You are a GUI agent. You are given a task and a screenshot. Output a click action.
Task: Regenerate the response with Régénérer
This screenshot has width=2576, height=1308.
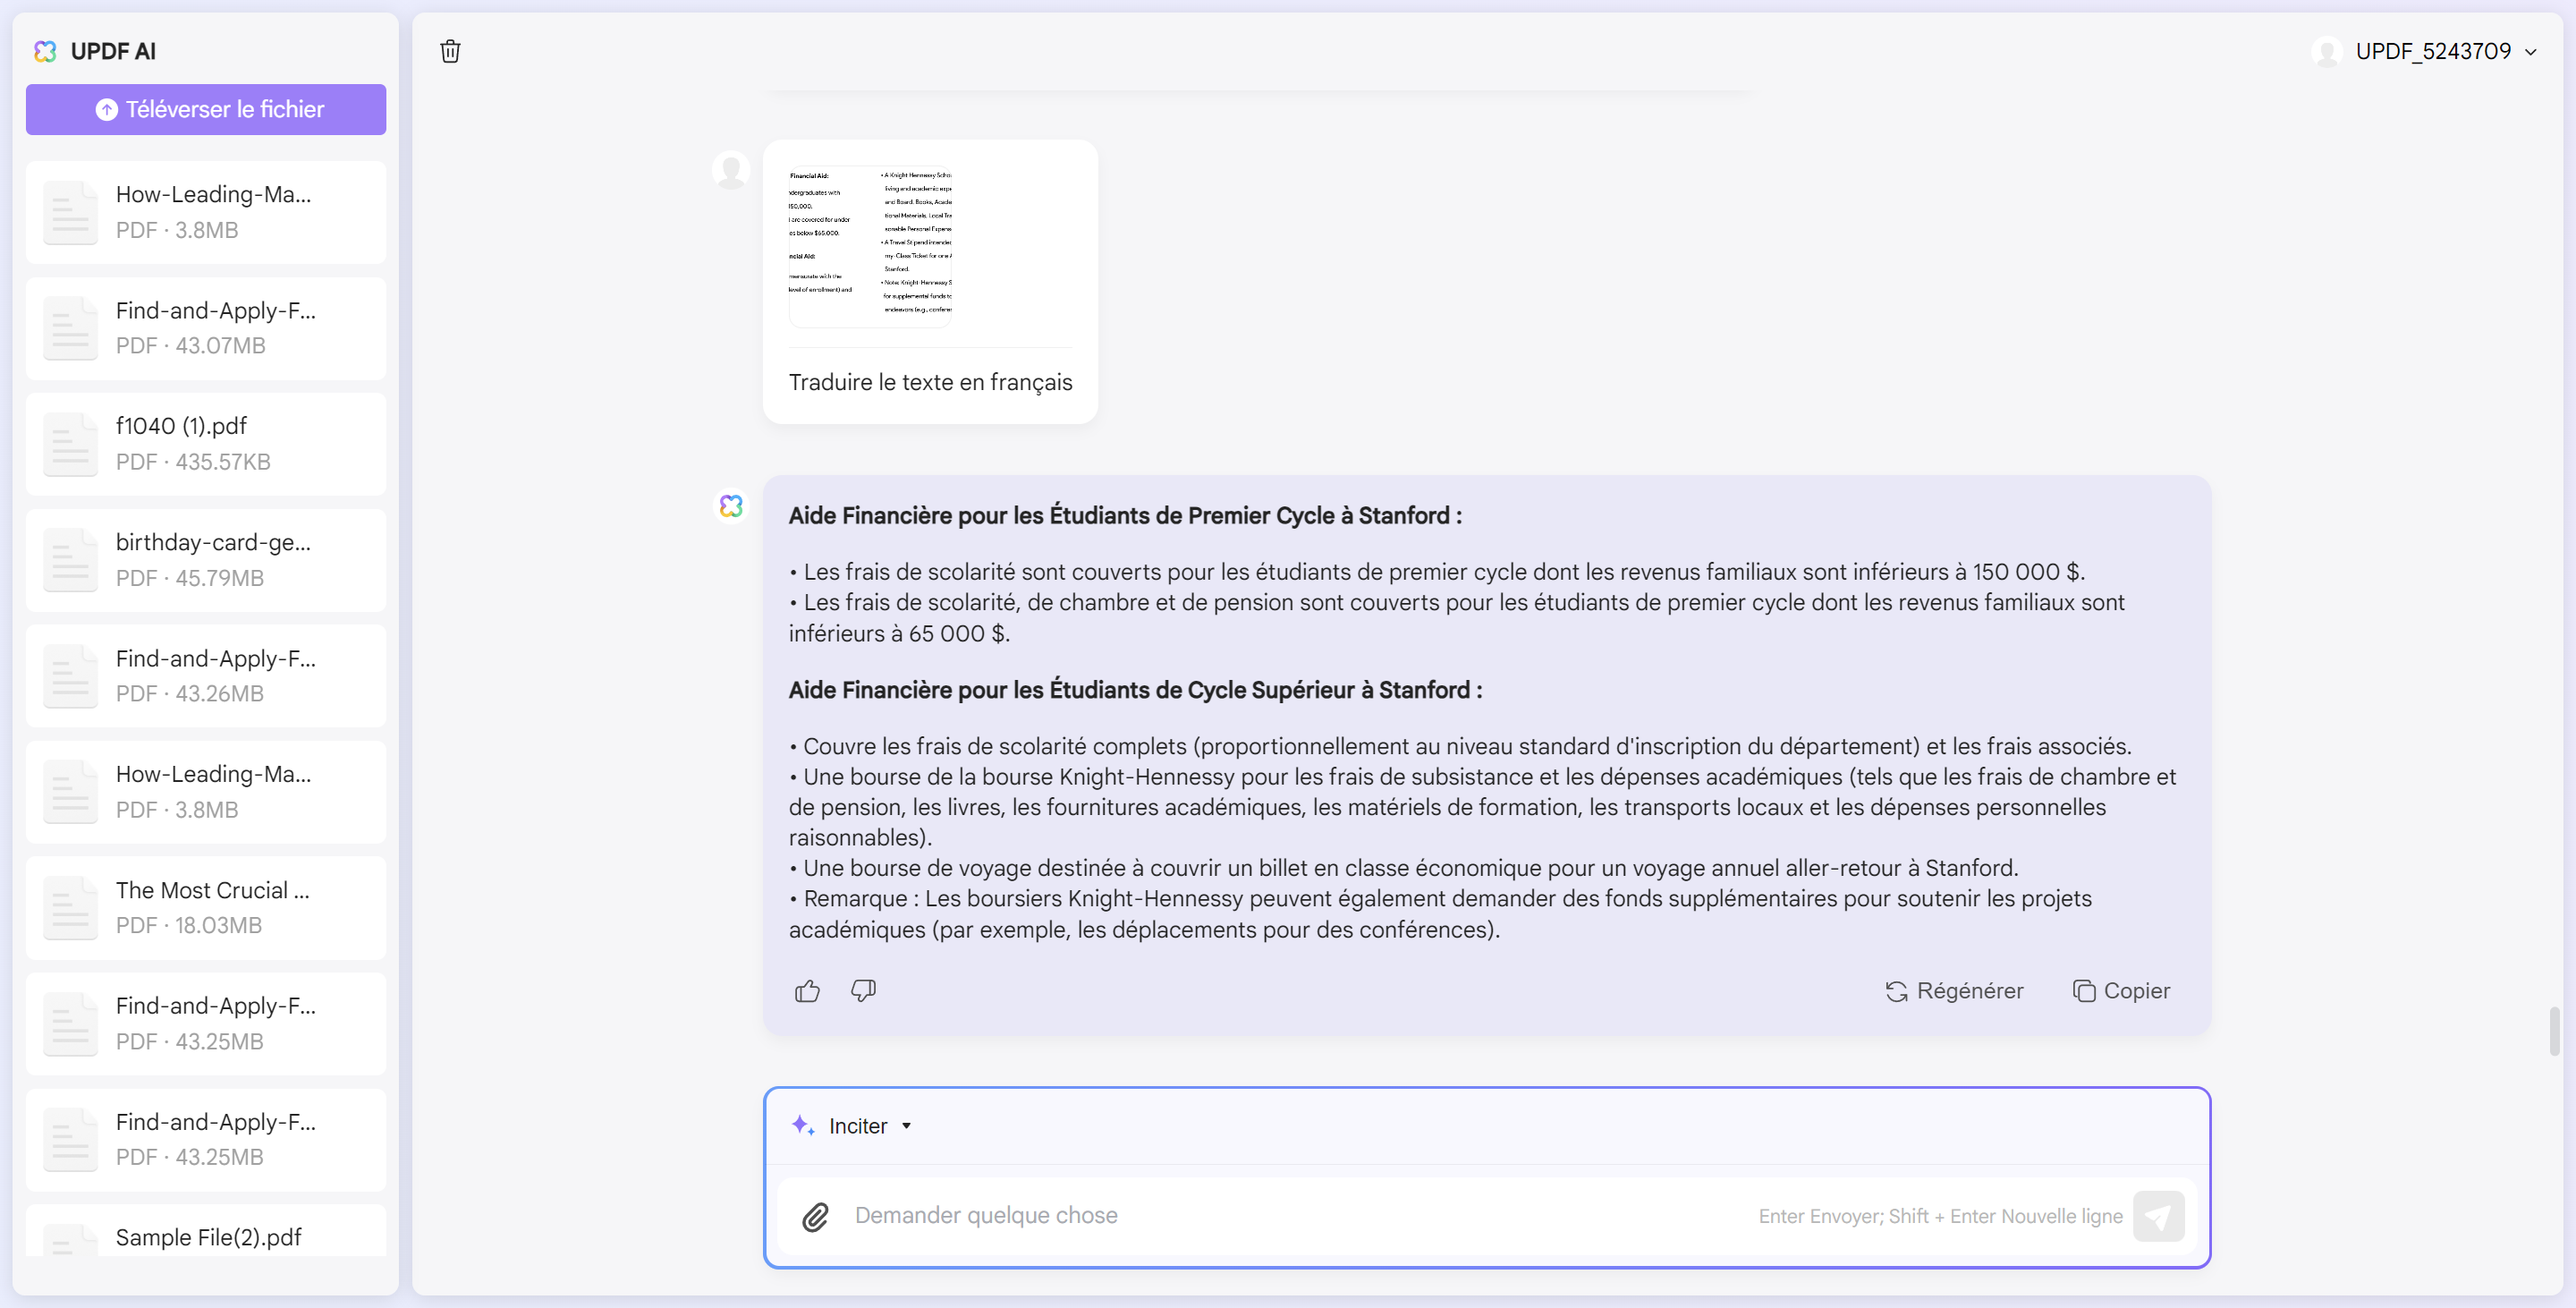point(1954,990)
